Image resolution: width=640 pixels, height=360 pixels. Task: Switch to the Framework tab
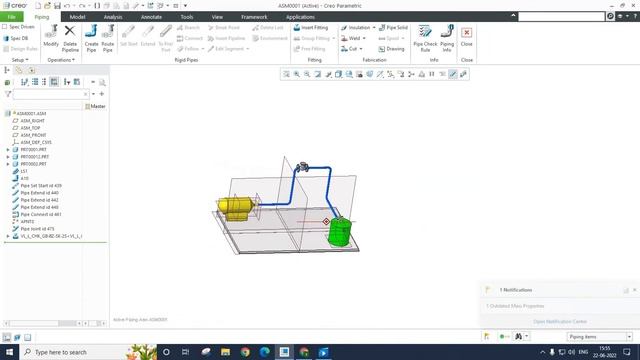point(254,17)
